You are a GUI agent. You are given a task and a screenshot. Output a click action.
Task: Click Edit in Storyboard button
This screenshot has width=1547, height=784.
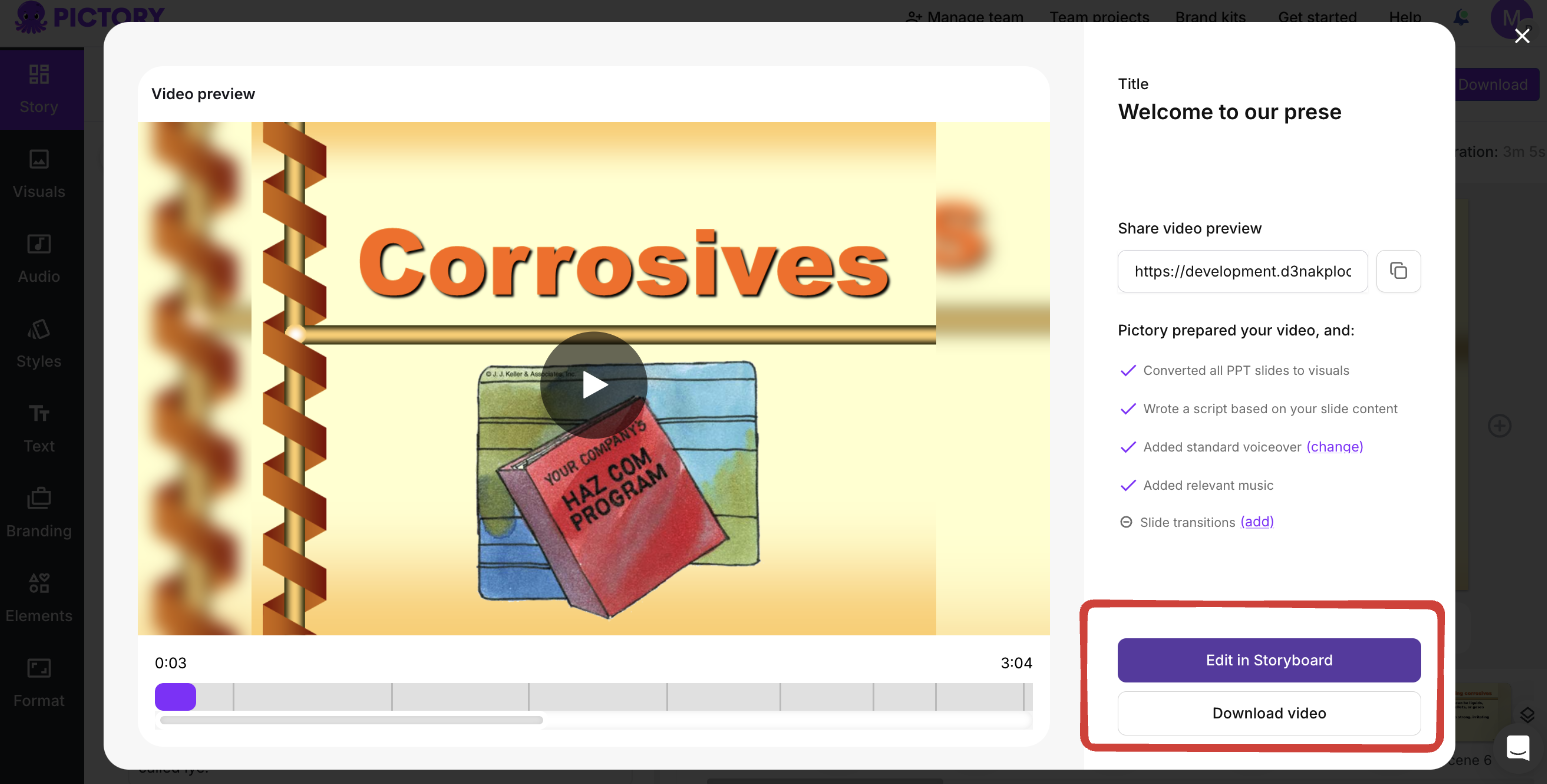pyautogui.click(x=1269, y=660)
